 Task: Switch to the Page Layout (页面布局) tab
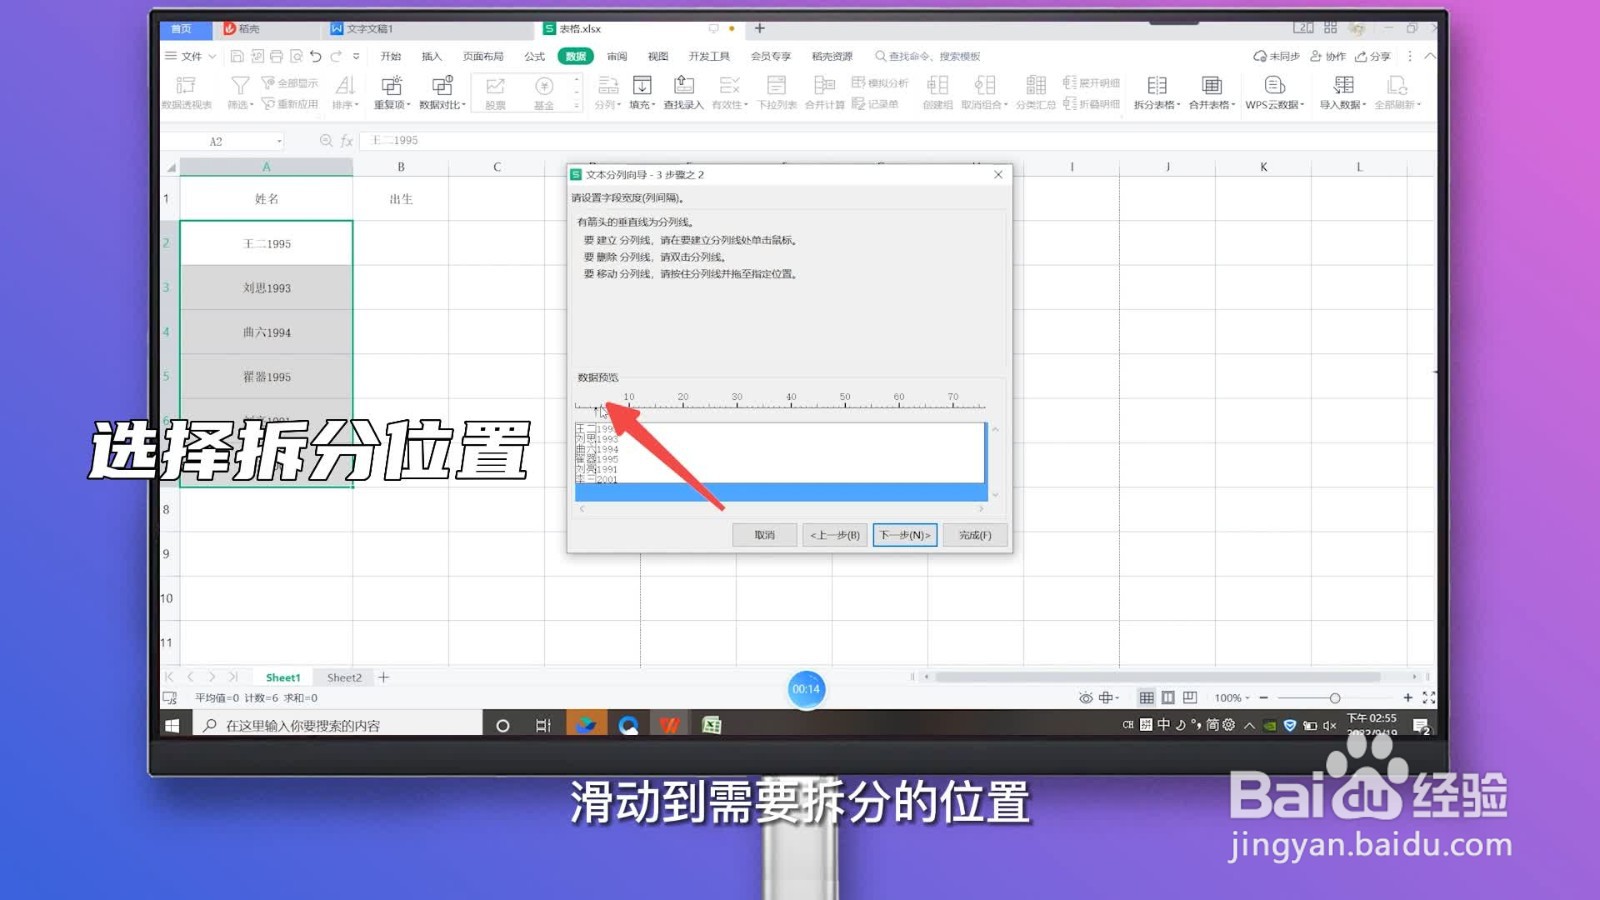pos(483,56)
